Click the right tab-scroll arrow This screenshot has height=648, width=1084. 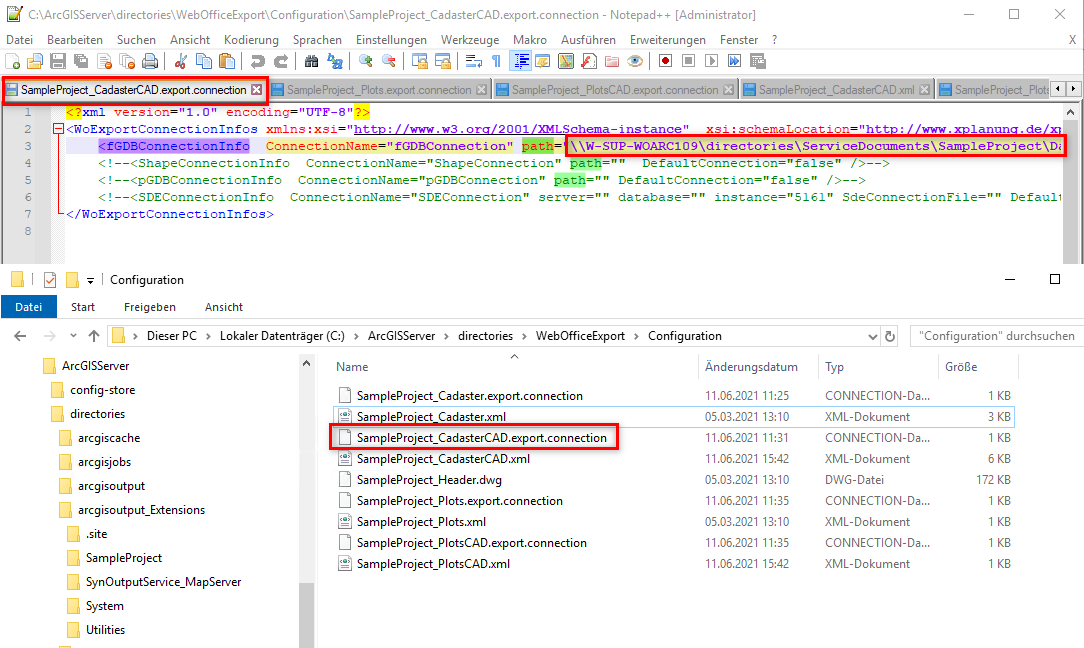click(1075, 89)
